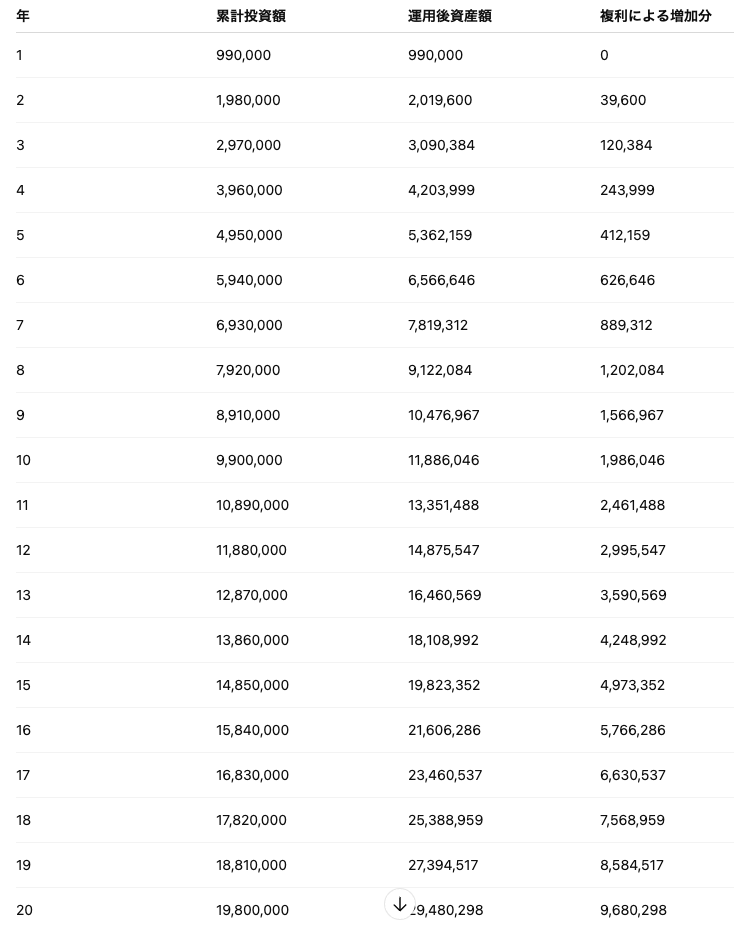Click the asset value 4,203,999
734x940 pixels.
441,190
